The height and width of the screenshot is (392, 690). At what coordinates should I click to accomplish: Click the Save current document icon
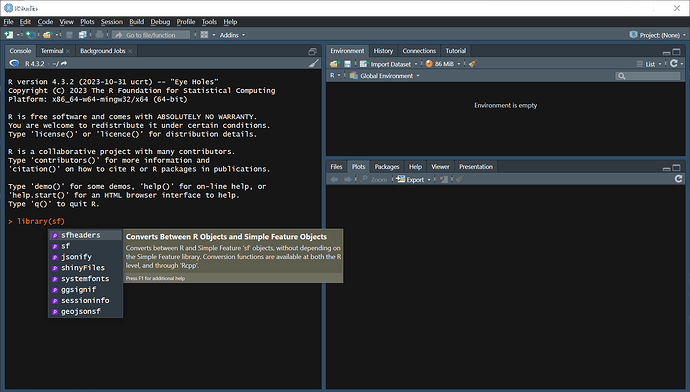69,35
